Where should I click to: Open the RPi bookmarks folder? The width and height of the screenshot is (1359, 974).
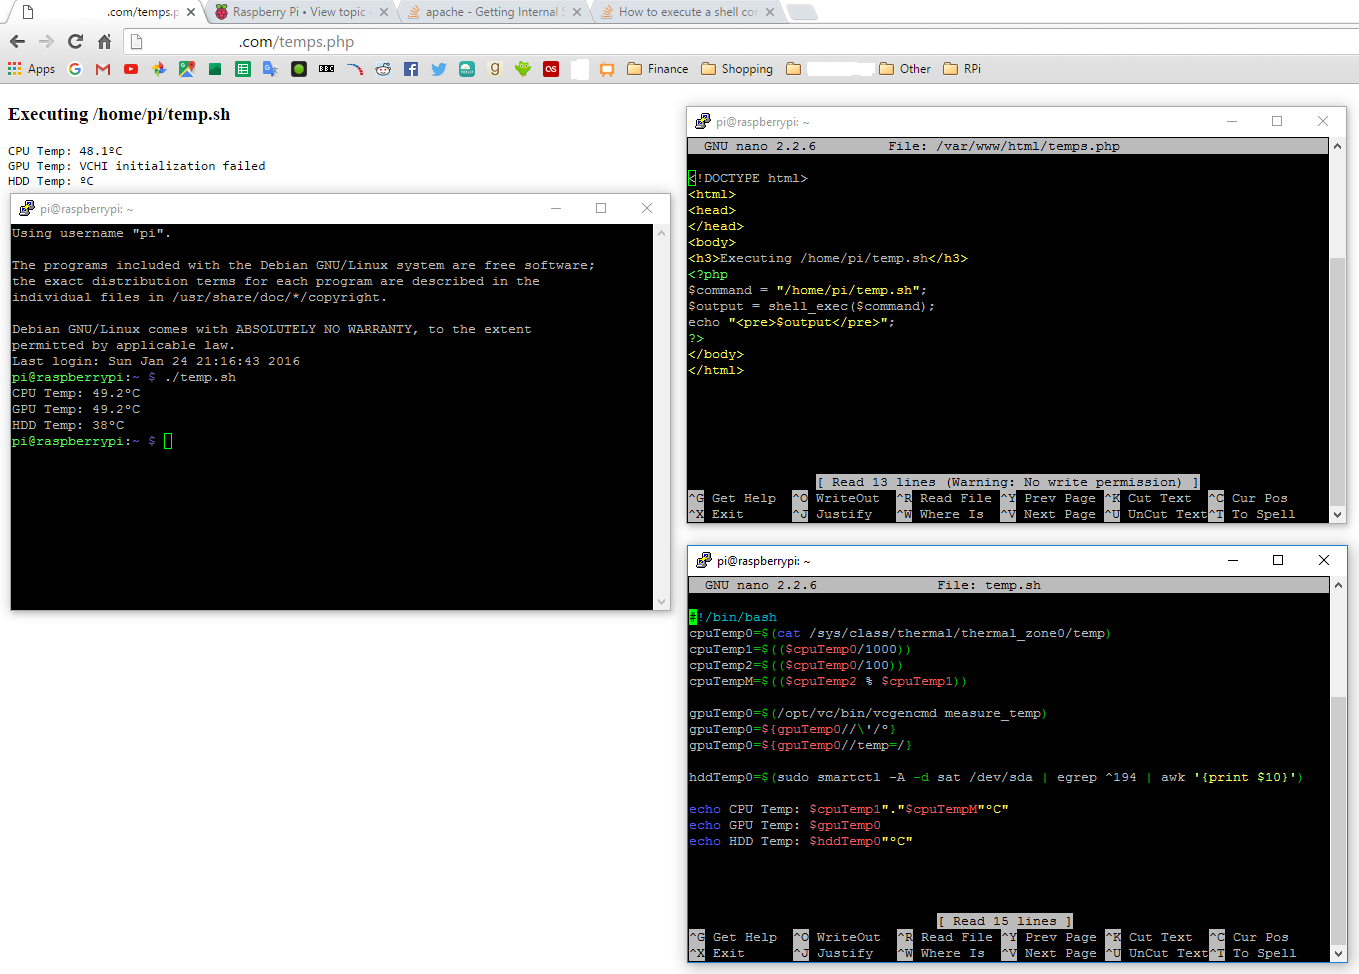click(962, 69)
